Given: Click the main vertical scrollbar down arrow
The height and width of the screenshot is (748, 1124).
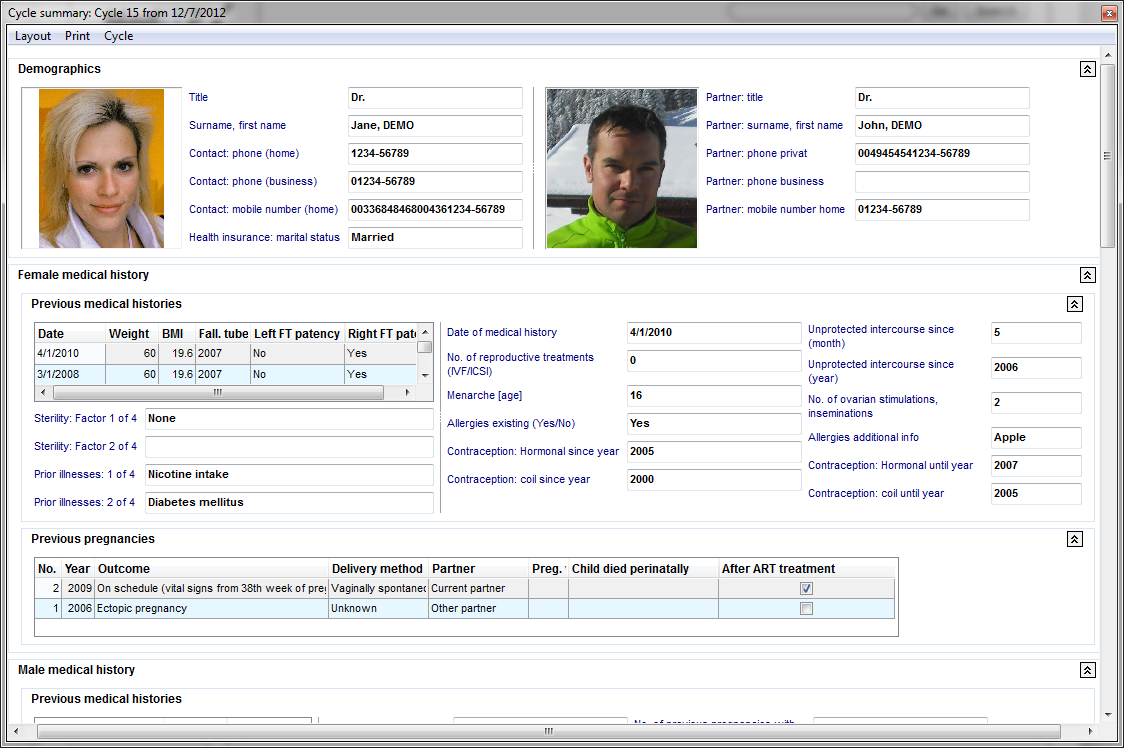Looking at the screenshot, I should tap(1108, 714).
